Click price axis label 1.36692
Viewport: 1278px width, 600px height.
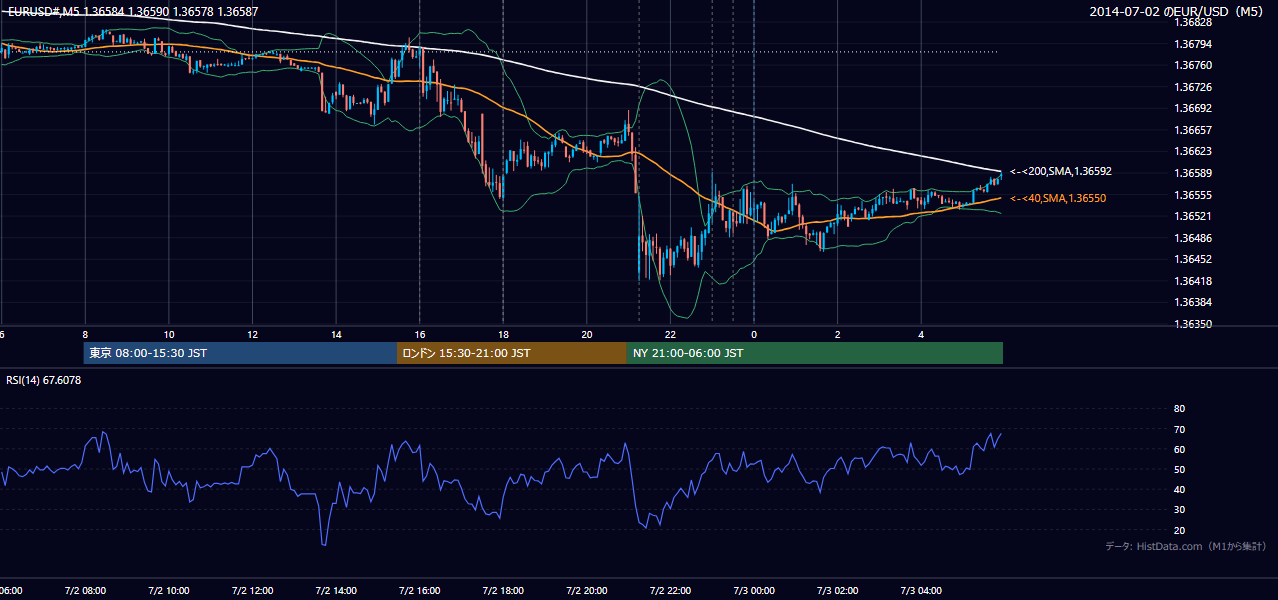[1194, 108]
